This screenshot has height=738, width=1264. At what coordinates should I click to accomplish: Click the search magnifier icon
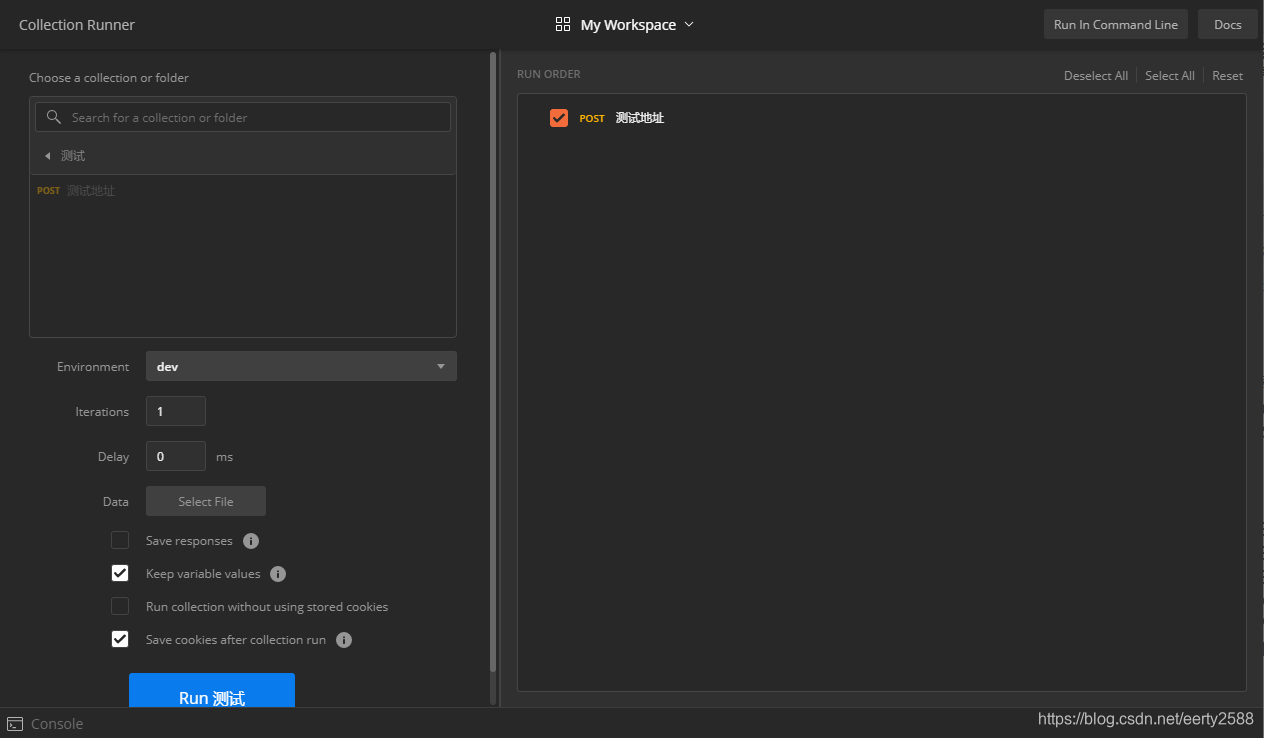point(54,117)
